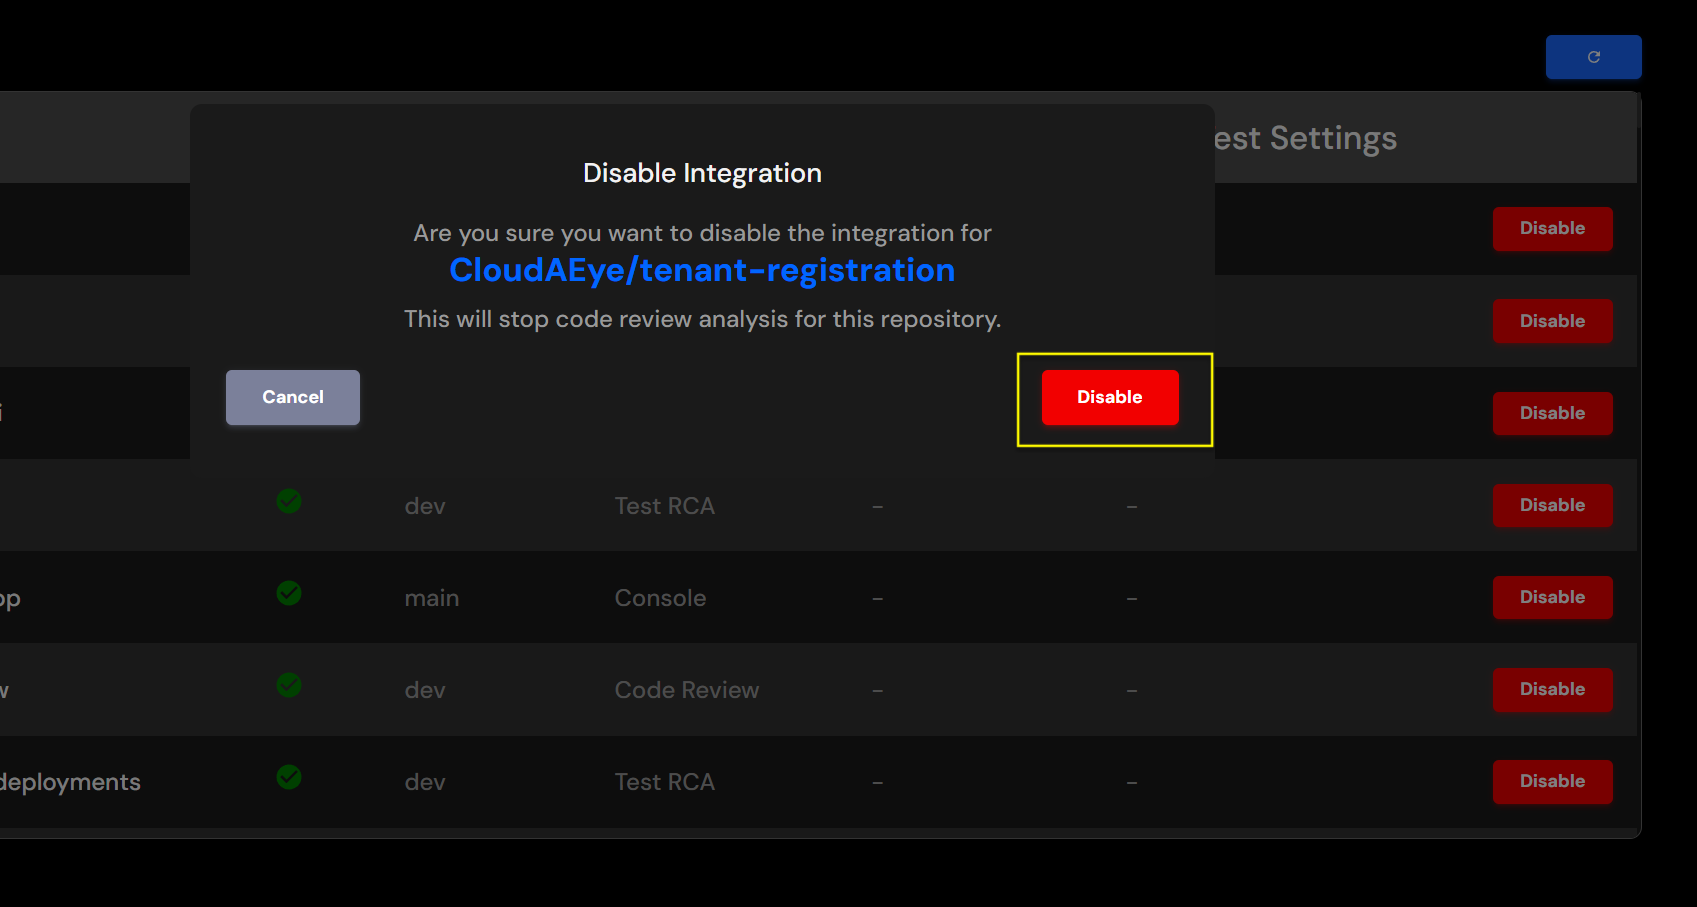Disable the Code Review integration
1697x907 pixels.
(x=1552, y=689)
